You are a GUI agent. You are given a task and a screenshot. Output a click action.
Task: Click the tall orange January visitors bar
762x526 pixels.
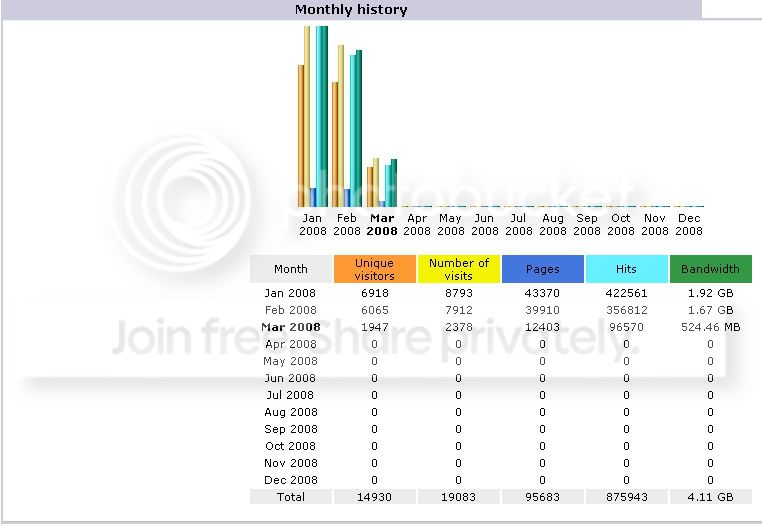(x=301, y=136)
